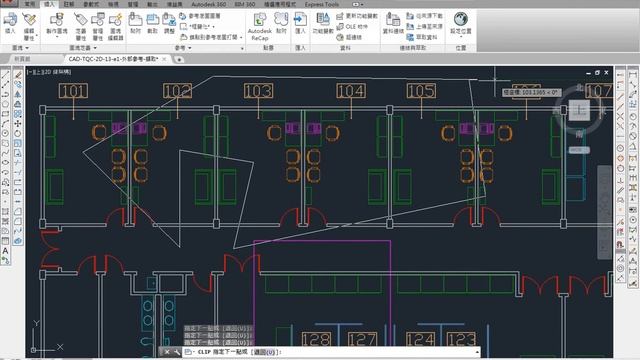640x360 pixels.
Task: Click the Hyperlink (超連結) icon
Action: coord(349,37)
